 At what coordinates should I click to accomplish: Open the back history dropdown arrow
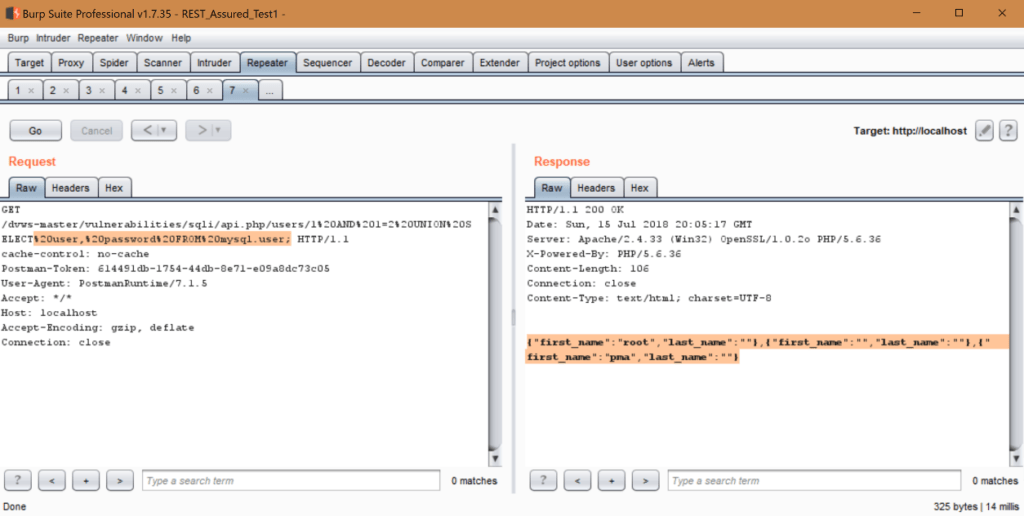click(162, 130)
